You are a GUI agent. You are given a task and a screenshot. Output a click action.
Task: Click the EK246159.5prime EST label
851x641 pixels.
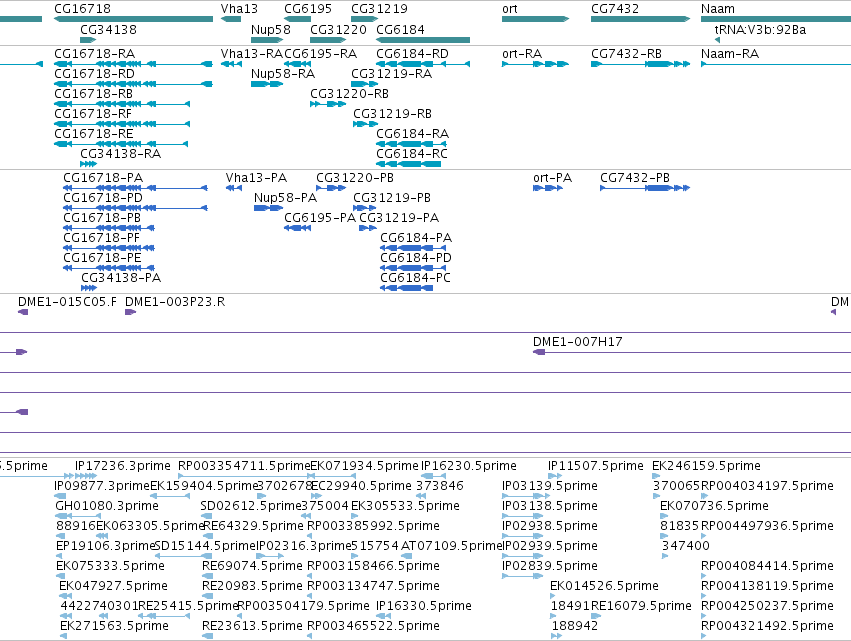coord(706,466)
